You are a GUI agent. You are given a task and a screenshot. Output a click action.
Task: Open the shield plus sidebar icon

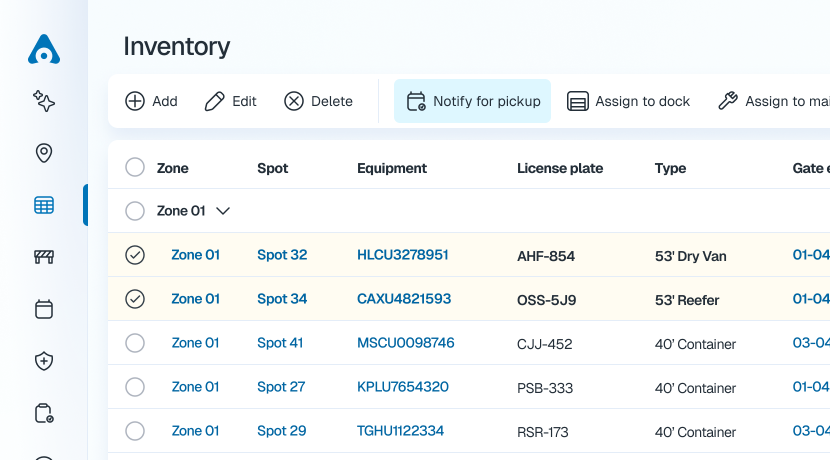pos(44,361)
